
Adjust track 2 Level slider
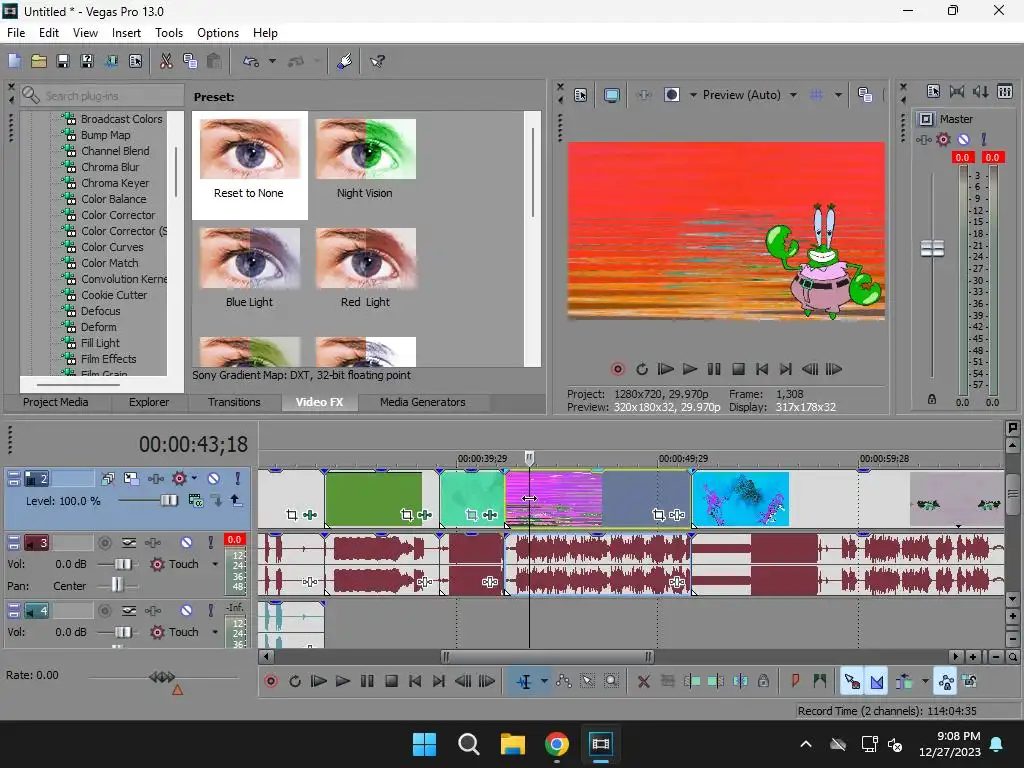[x=168, y=501]
